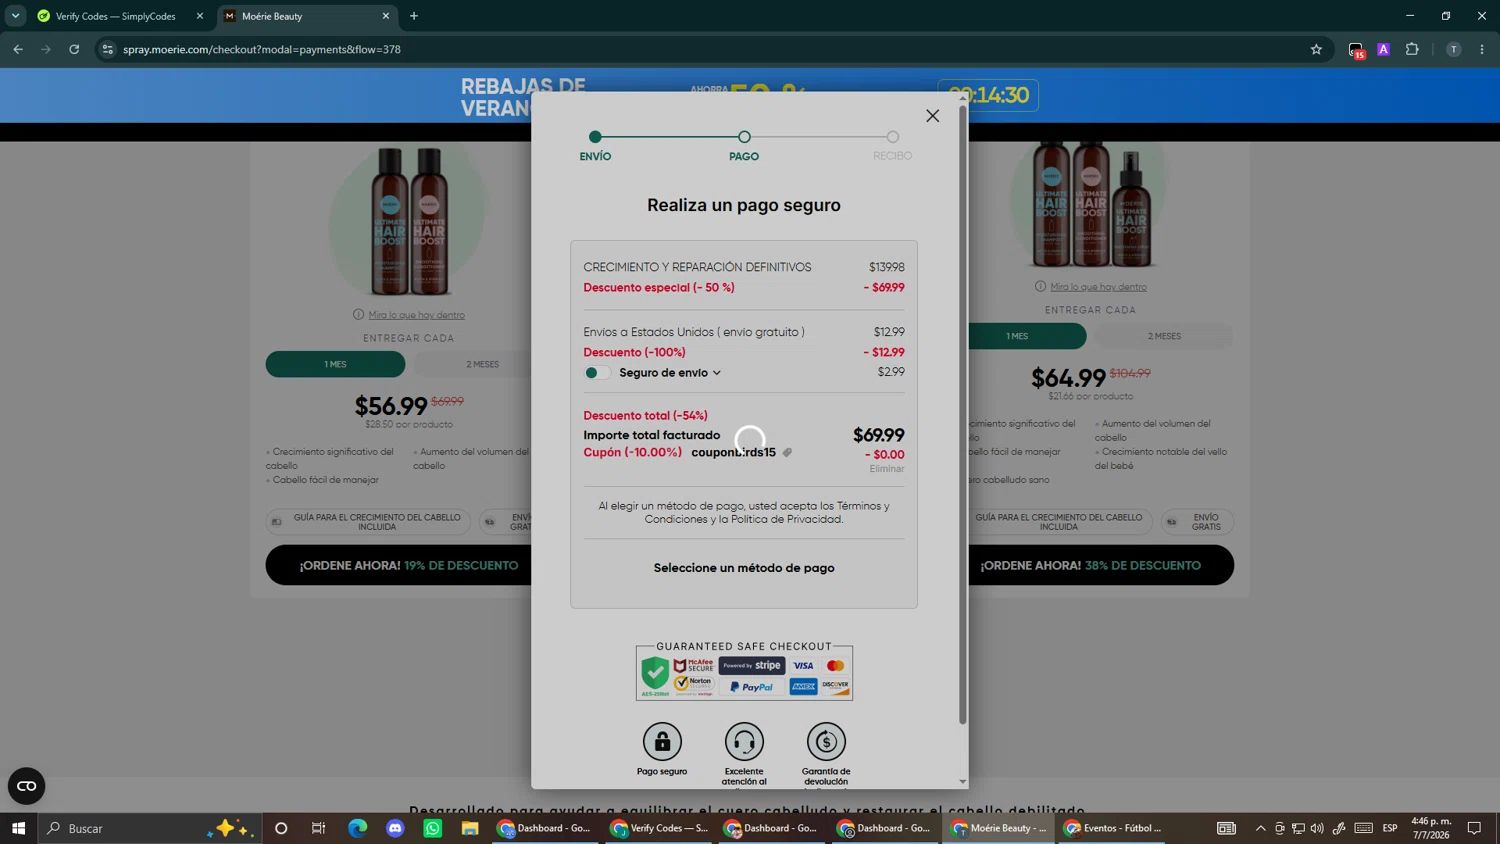Select 1 MES on the right product card
Screen dimensions: 1500x844
coord(1027,336)
